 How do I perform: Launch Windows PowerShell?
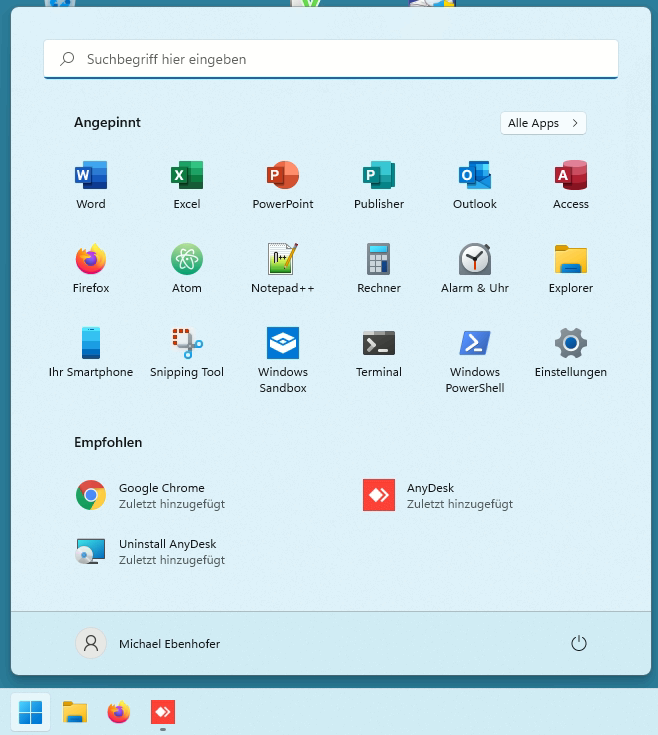click(475, 360)
